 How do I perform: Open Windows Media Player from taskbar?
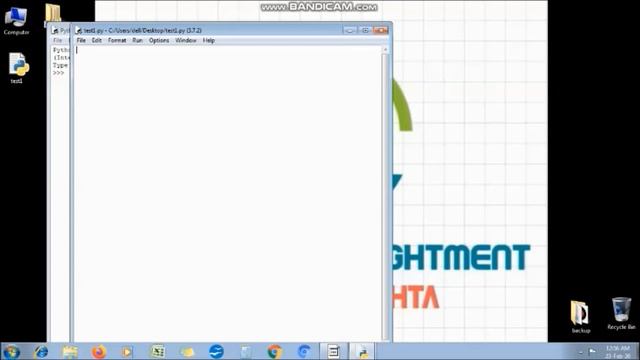click(127, 351)
